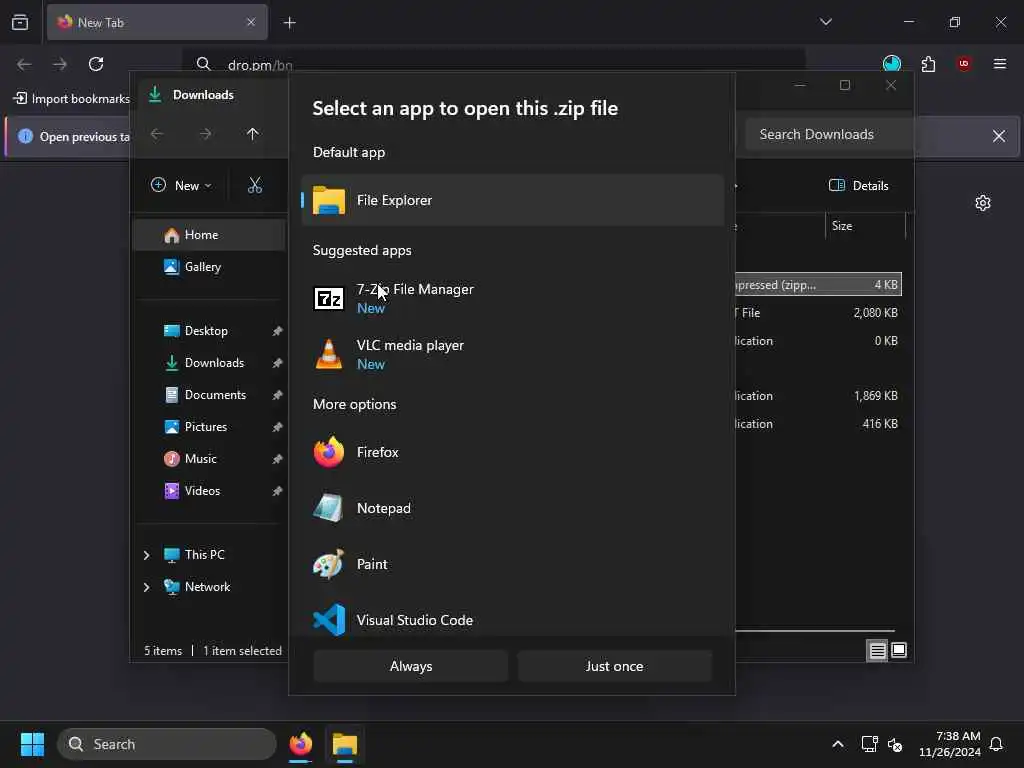Open Downloads quick access folder
The height and width of the screenshot is (768, 1024).
click(209, 362)
